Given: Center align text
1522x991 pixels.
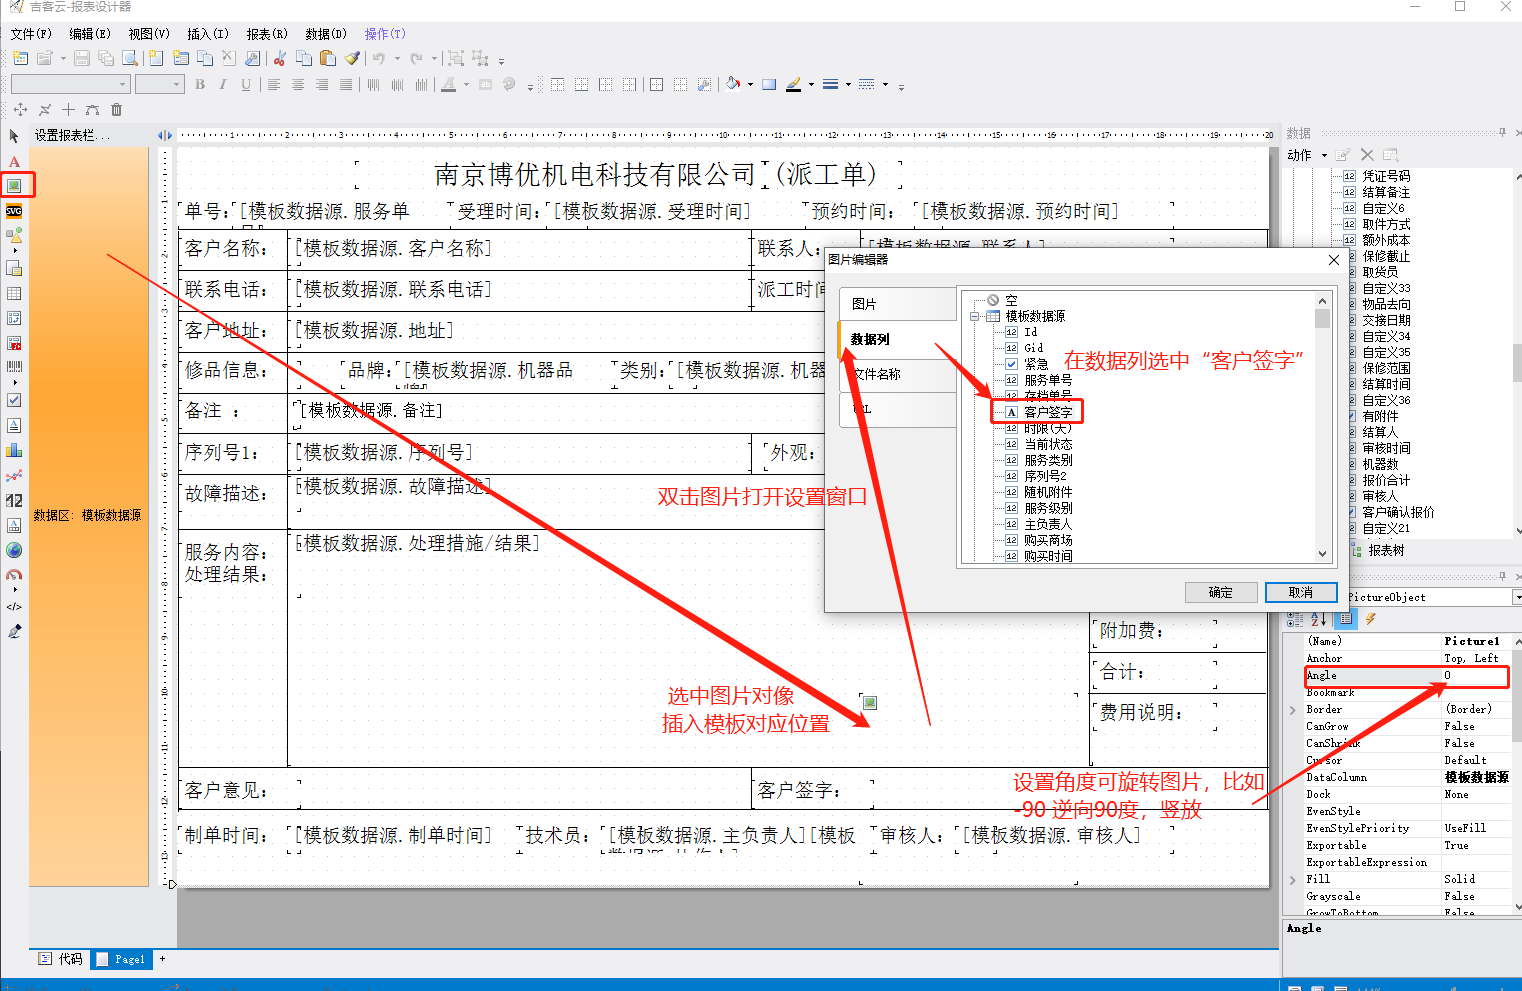Looking at the screenshot, I should pos(298,85).
